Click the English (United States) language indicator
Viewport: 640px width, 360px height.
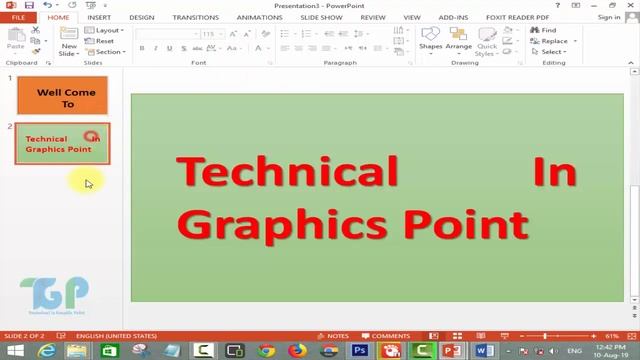tap(116, 336)
